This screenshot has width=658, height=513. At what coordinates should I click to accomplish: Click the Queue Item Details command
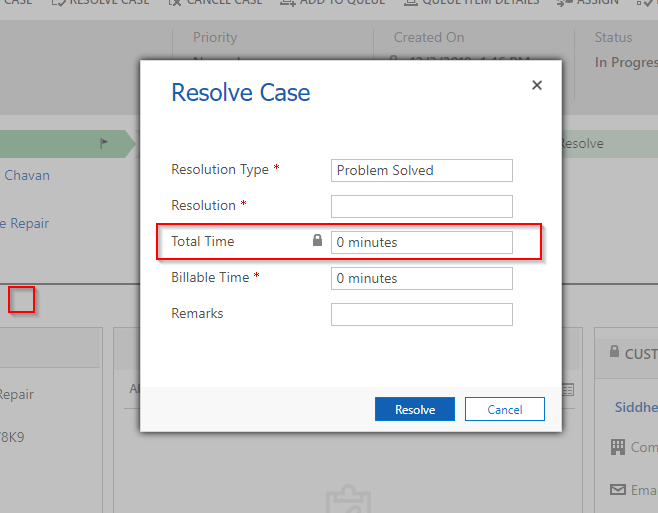(471, 3)
